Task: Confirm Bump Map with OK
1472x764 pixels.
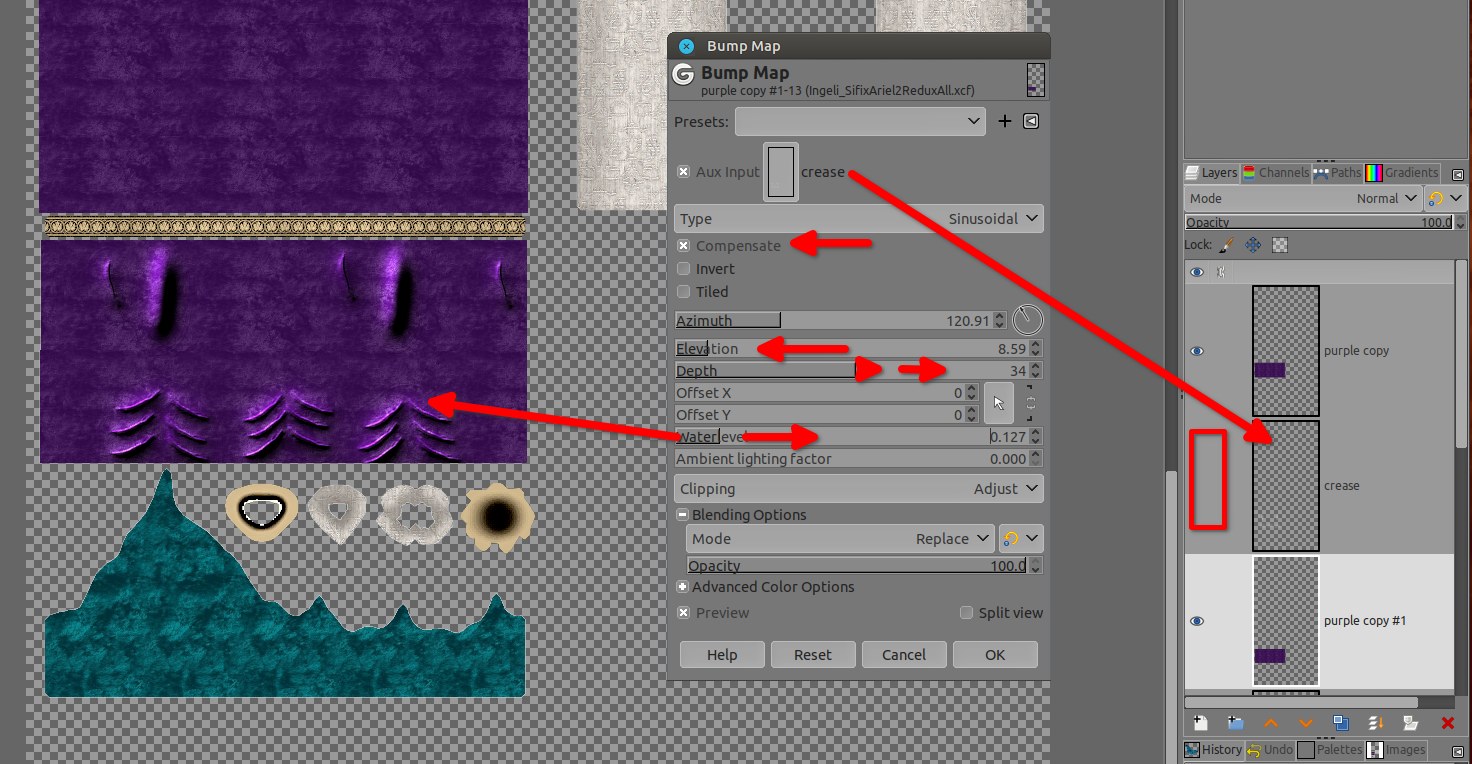Action: 995,655
